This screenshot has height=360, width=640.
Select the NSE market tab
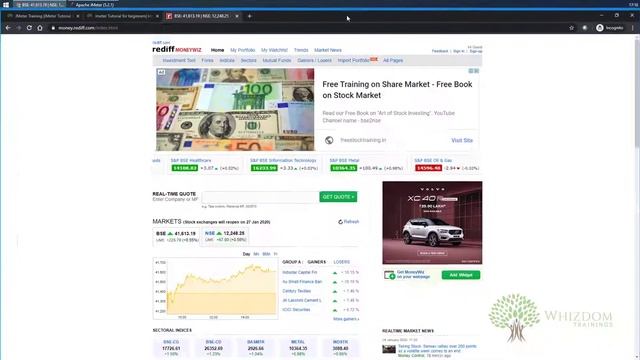[225, 236]
